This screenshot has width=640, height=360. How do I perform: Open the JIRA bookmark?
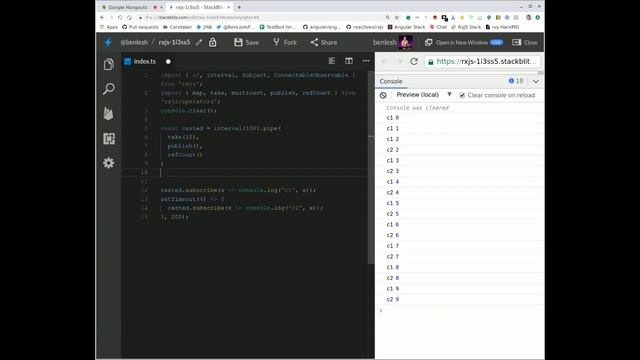204,27
